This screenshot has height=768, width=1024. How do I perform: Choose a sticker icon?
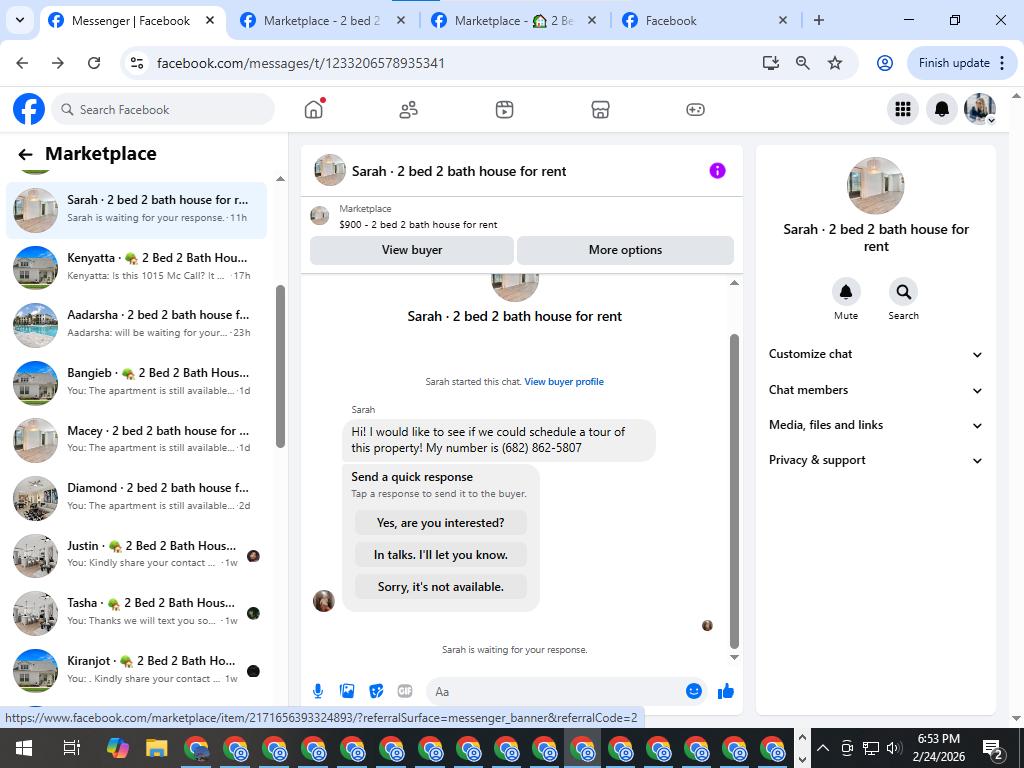tap(376, 691)
